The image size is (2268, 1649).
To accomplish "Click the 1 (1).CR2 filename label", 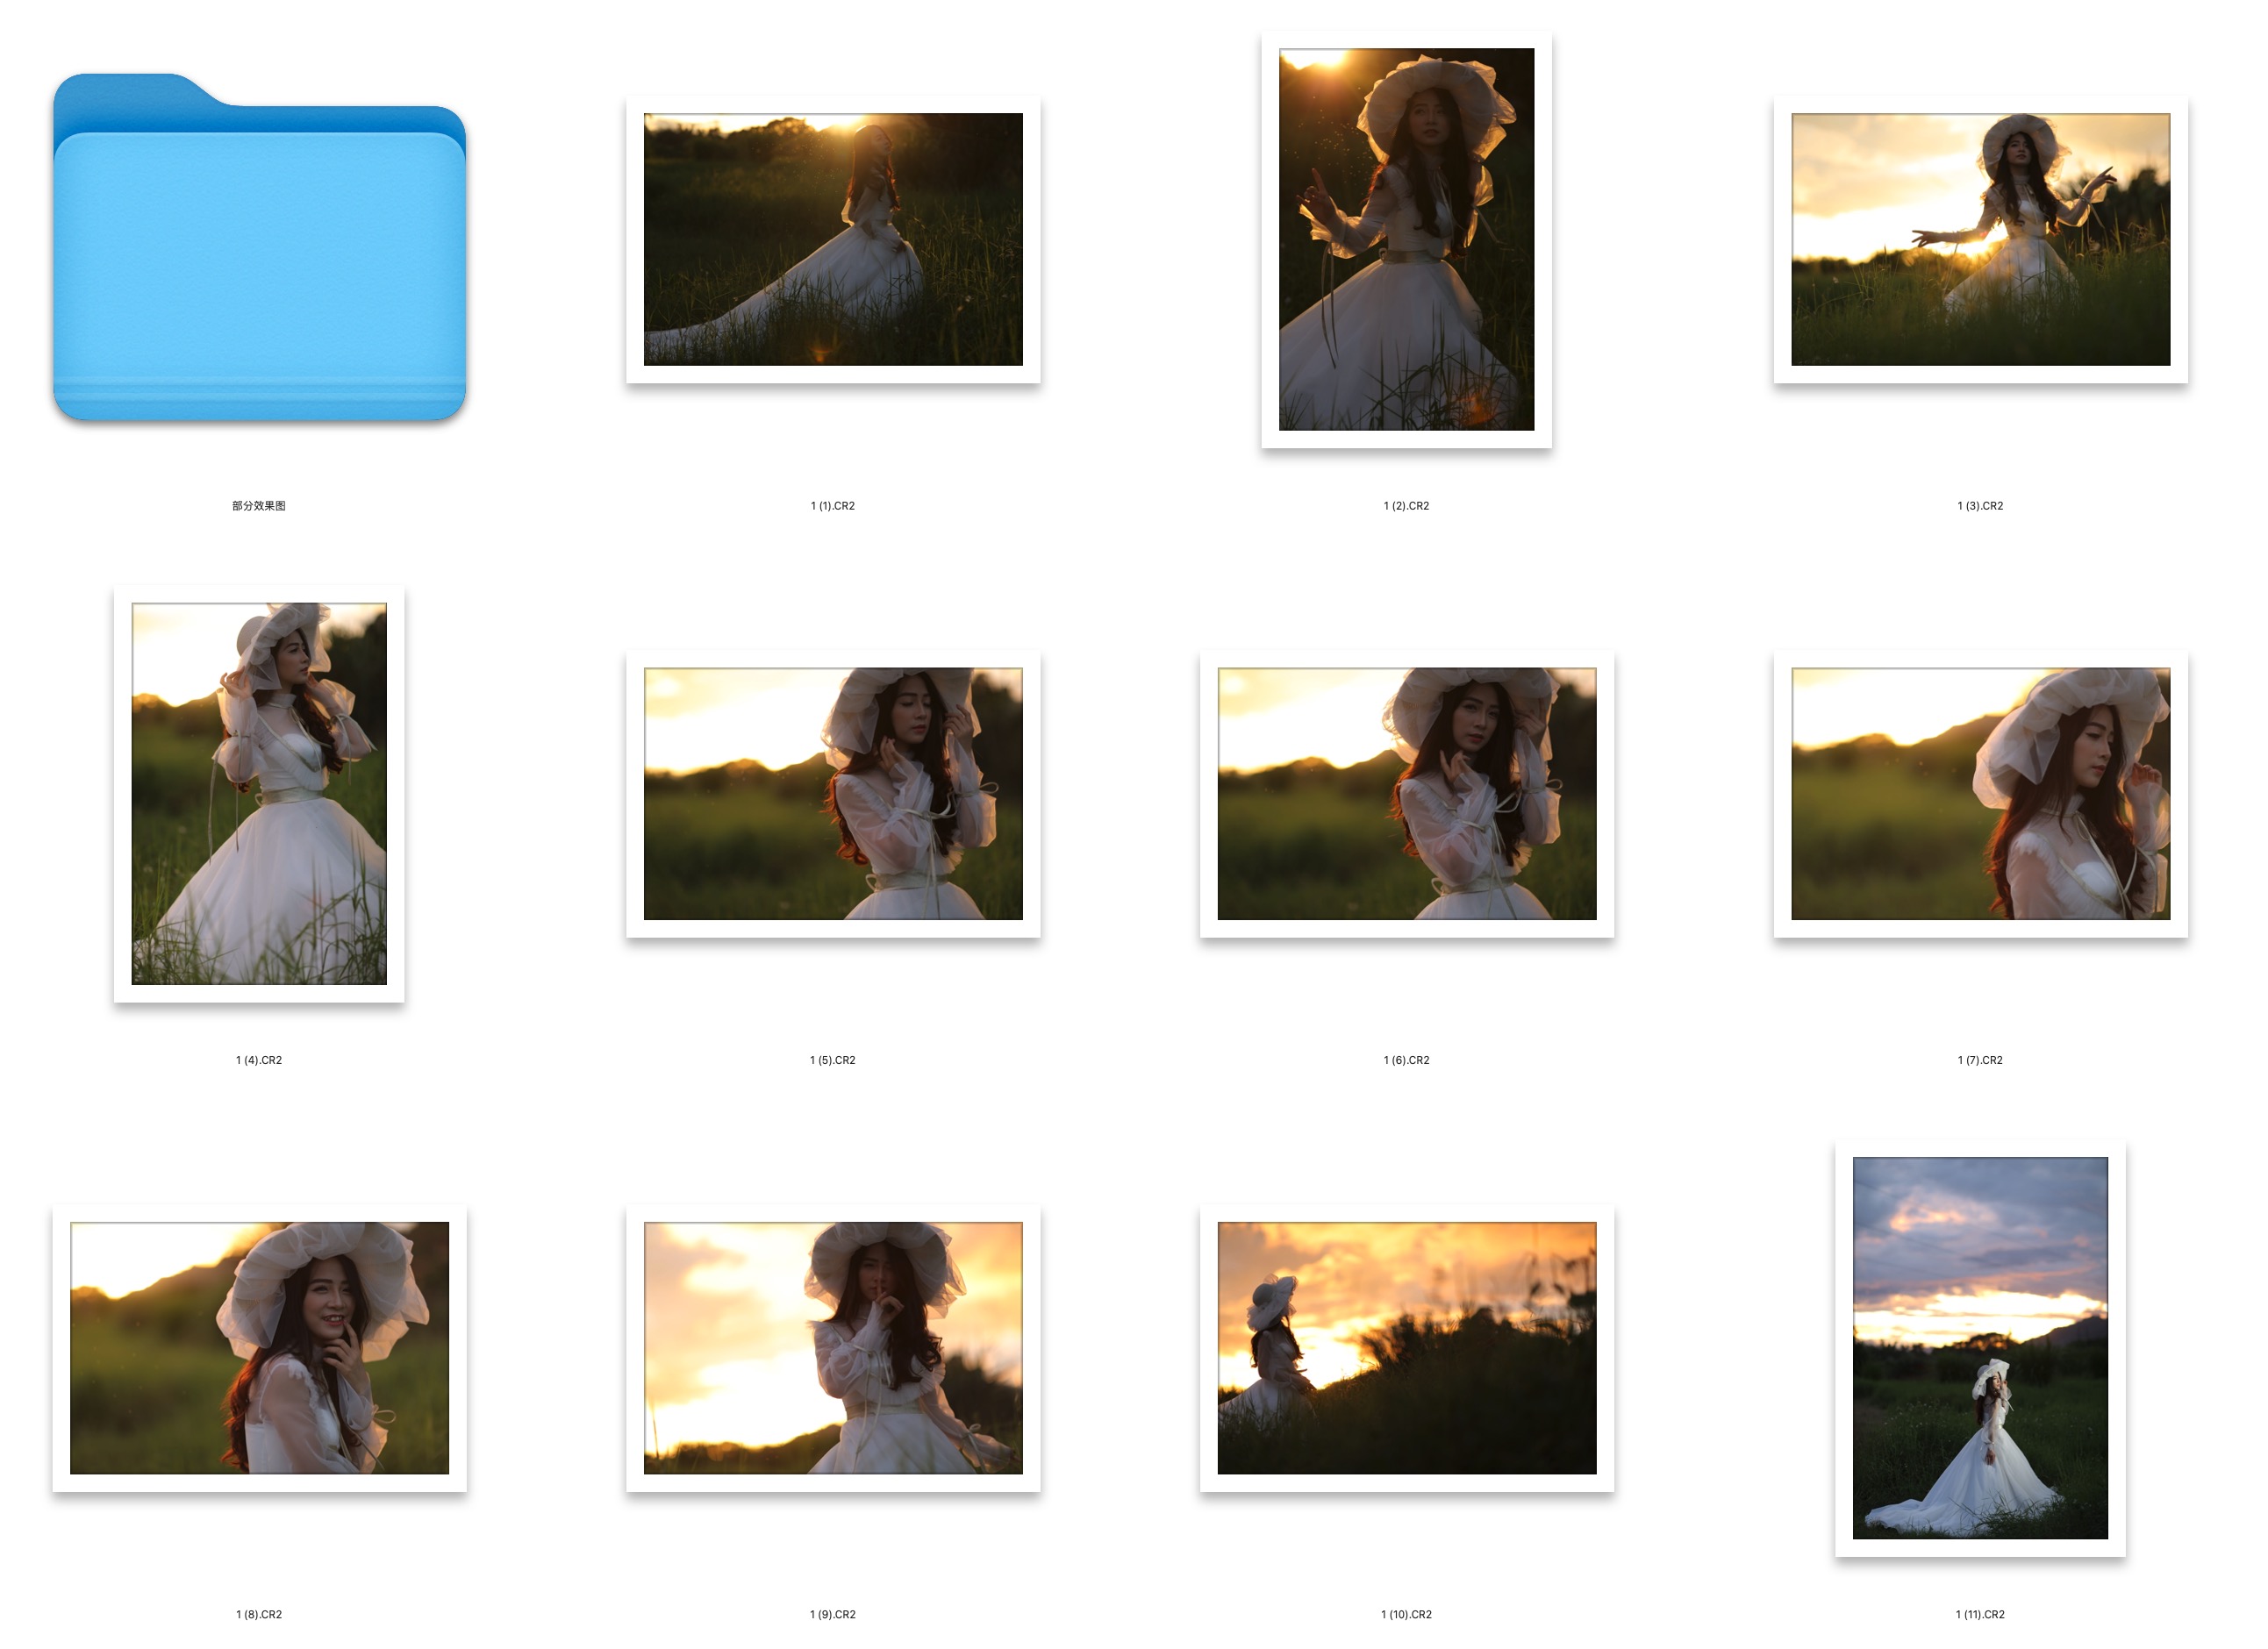I will click(x=833, y=506).
